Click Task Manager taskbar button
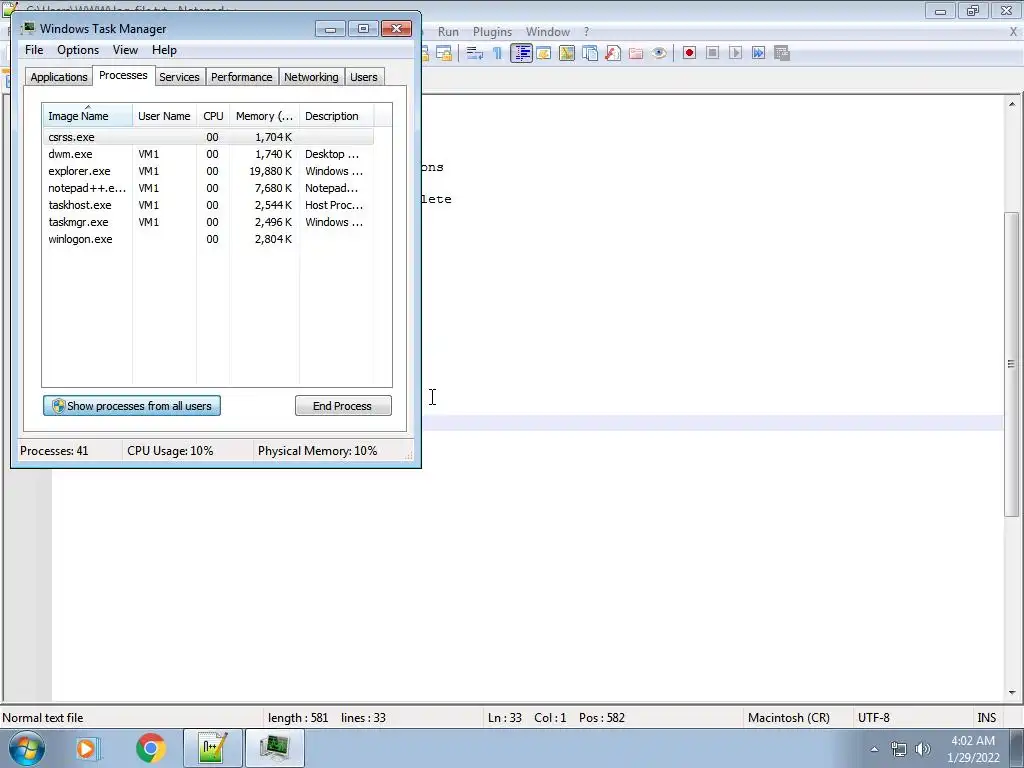 tap(274, 748)
